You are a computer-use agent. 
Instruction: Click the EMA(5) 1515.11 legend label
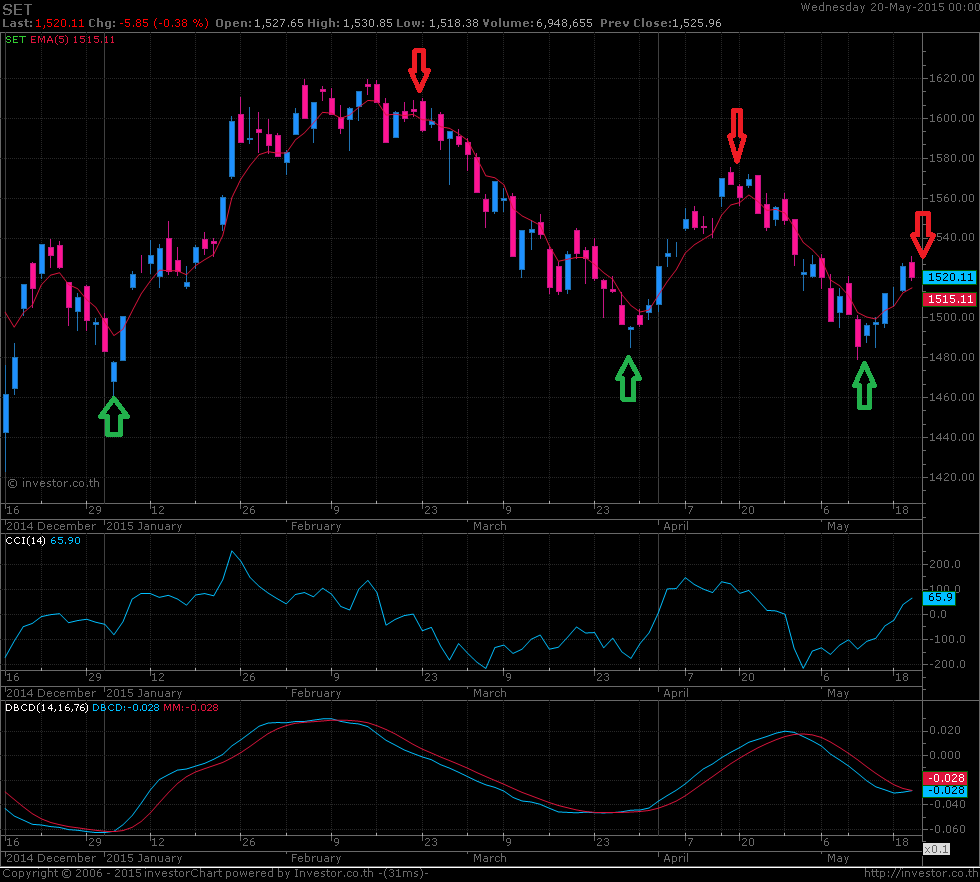pos(72,39)
